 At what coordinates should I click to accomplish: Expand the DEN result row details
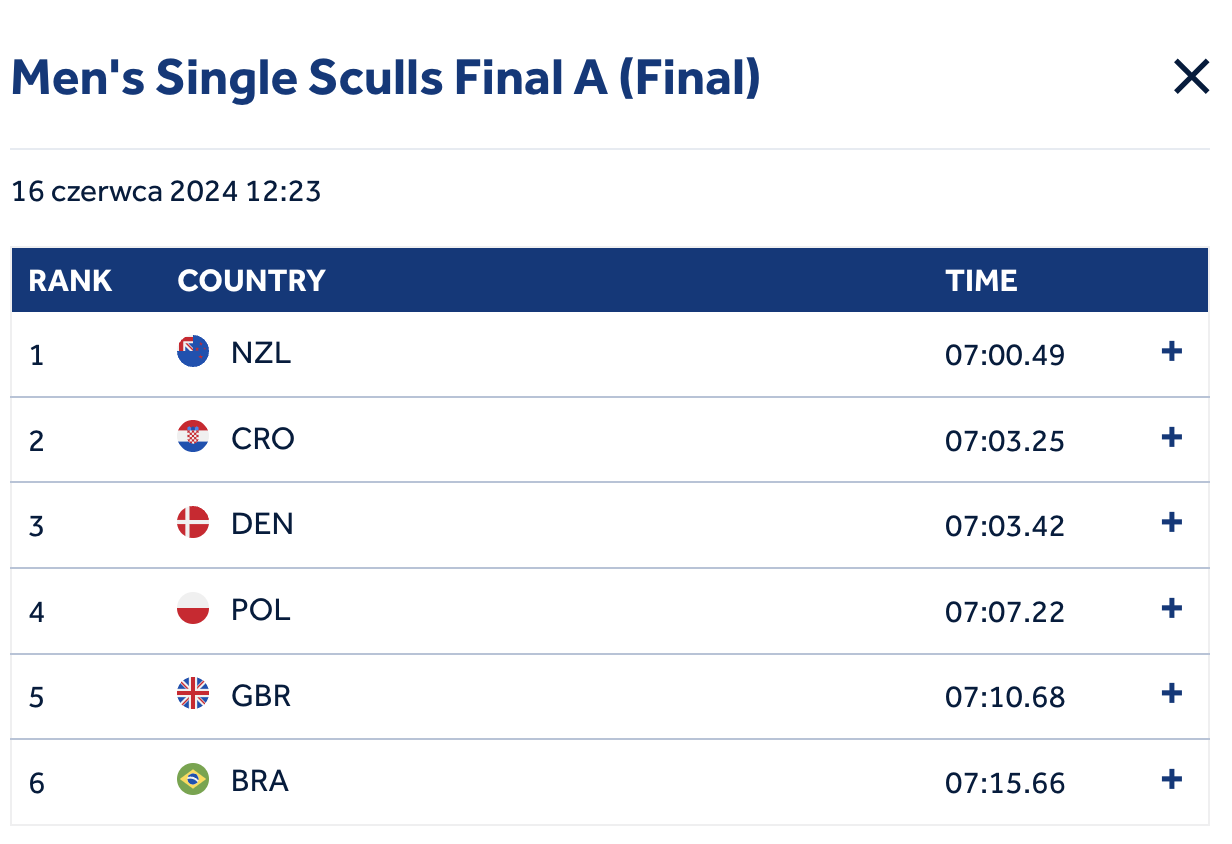click(x=1172, y=523)
